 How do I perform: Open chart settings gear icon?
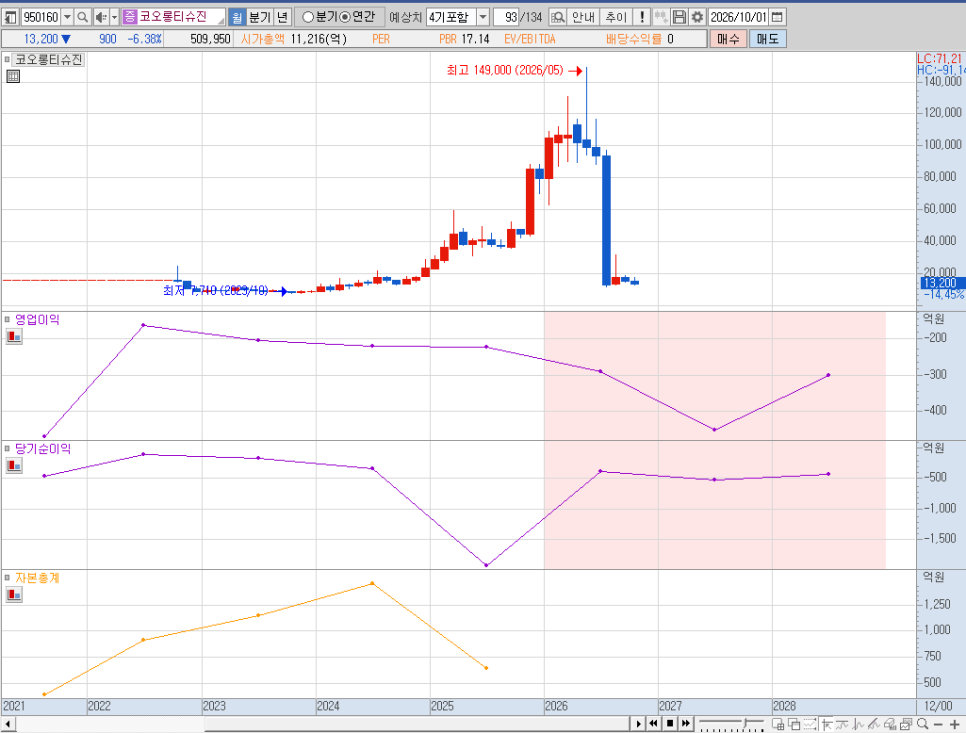pos(697,17)
